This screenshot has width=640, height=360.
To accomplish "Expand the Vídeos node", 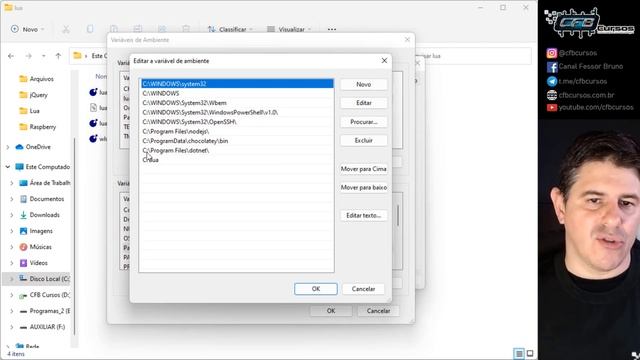I will 12,263.
